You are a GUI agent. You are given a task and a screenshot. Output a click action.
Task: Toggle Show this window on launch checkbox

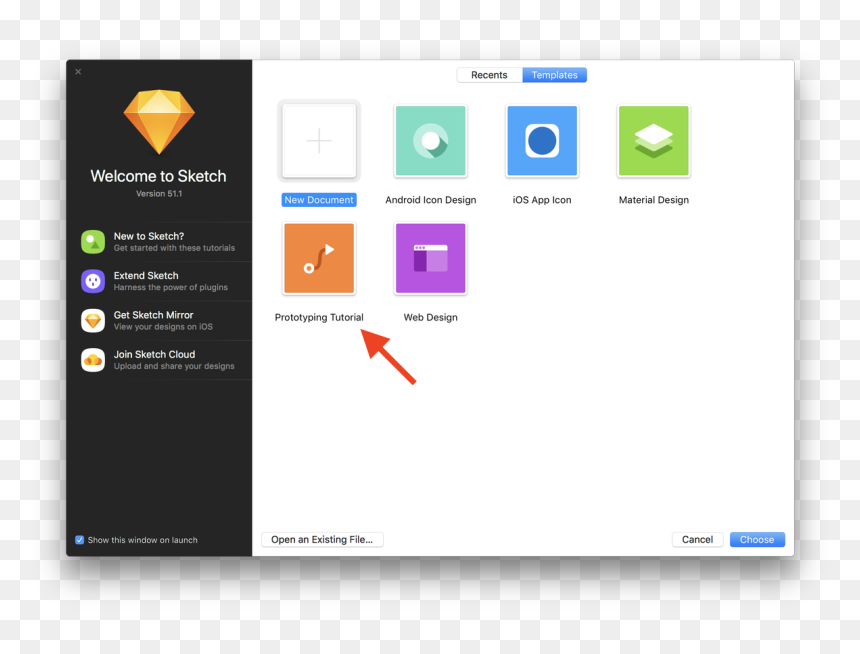[80, 540]
